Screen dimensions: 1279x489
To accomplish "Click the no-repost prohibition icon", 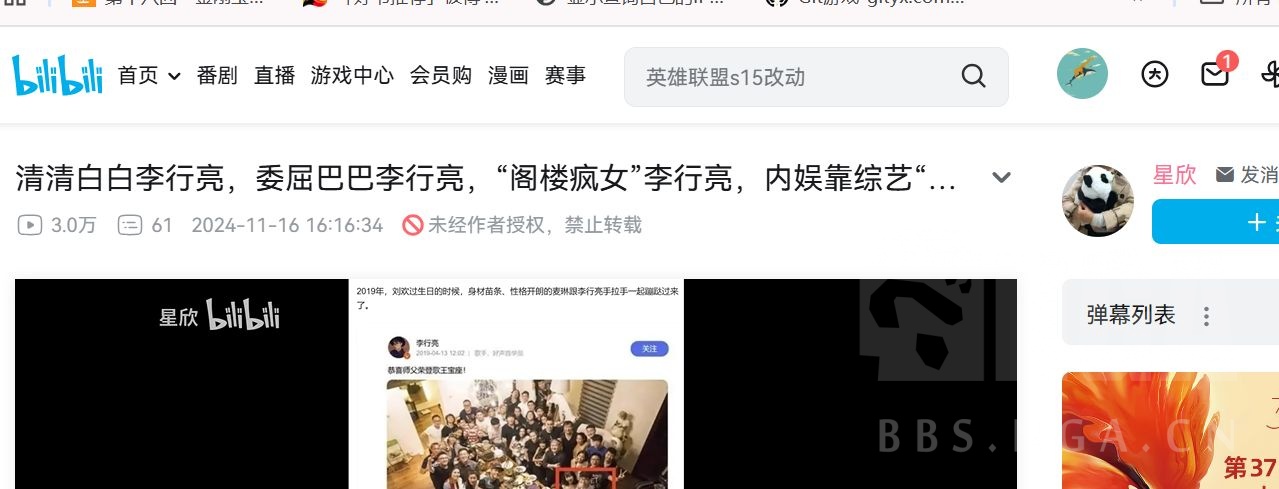I will click(x=412, y=225).
